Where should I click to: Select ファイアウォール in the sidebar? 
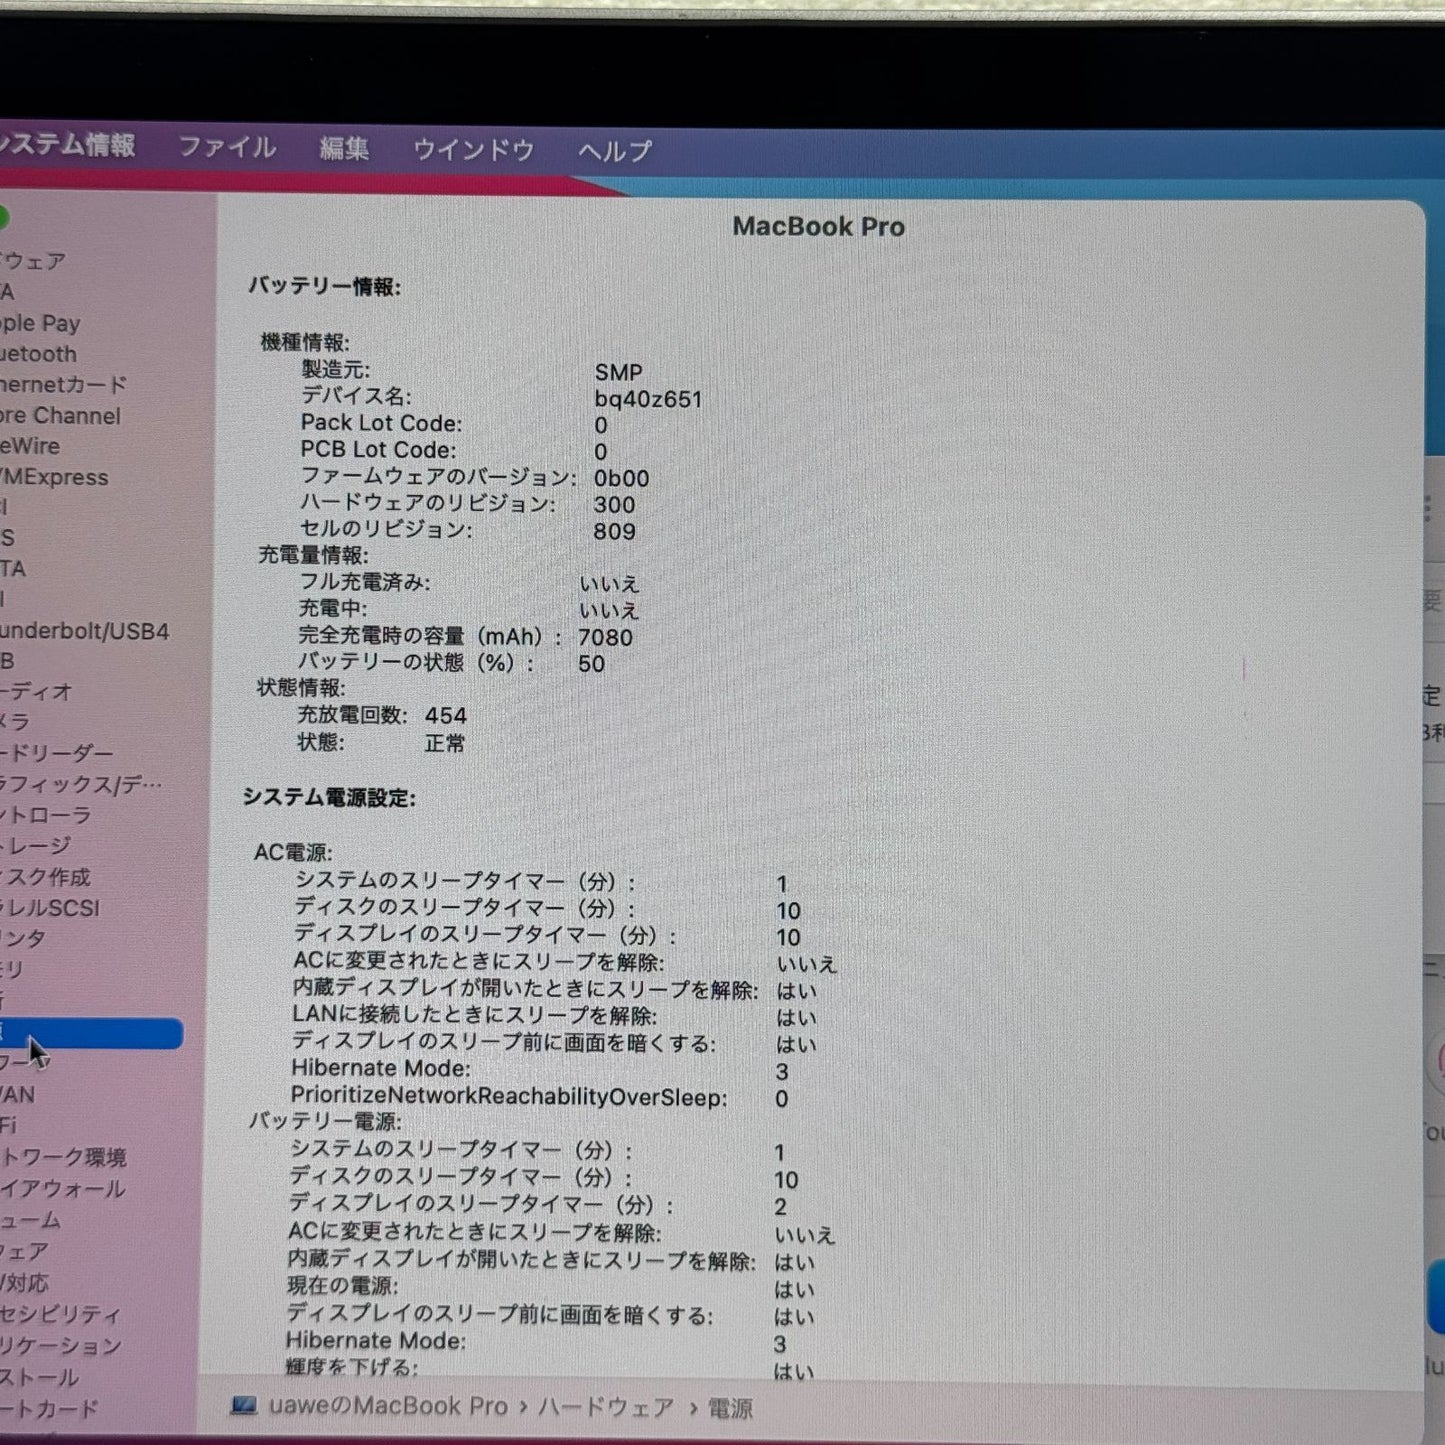[x=63, y=1189]
